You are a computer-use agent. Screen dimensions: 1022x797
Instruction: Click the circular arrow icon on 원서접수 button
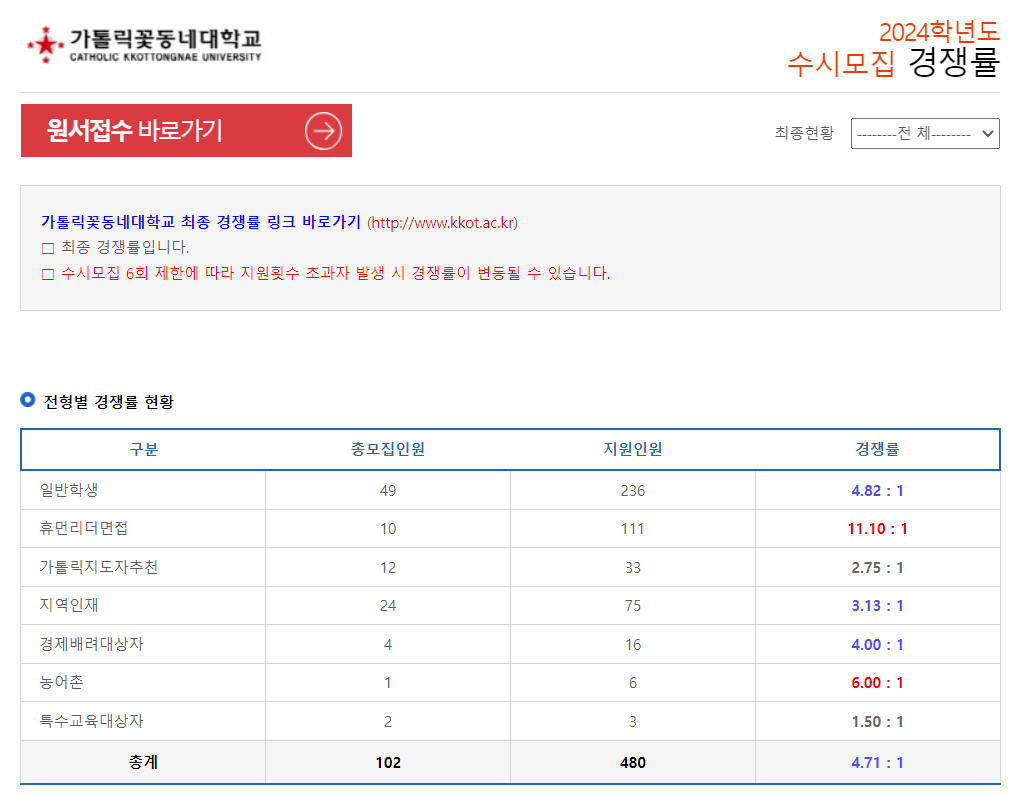pyautogui.click(x=321, y=130)
